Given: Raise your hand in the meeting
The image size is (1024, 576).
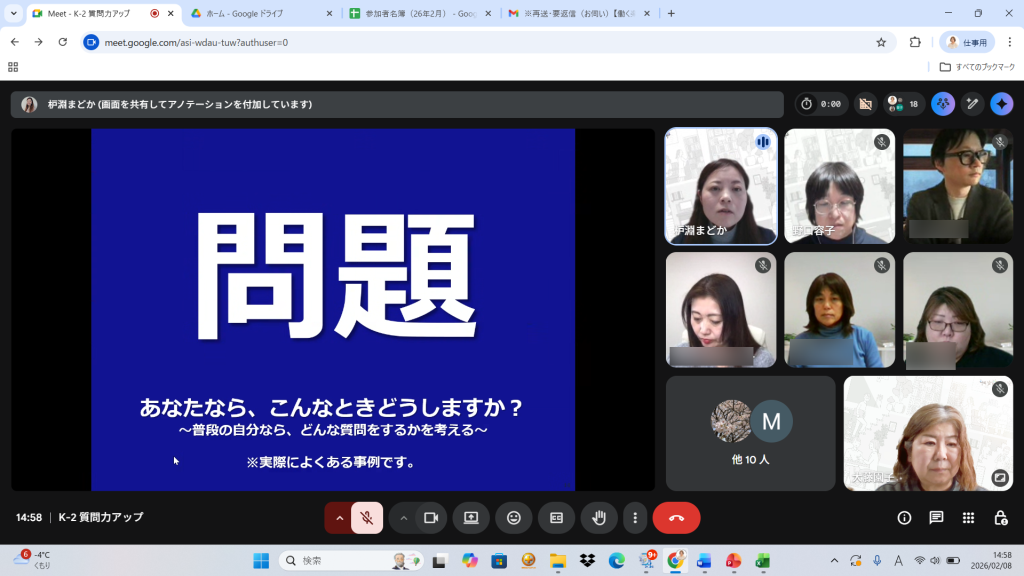Looking at the screenshot, I should [599, 518].
